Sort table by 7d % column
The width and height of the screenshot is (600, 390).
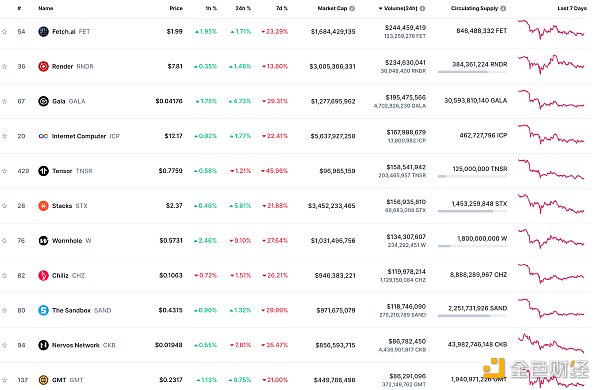(282, 8)
